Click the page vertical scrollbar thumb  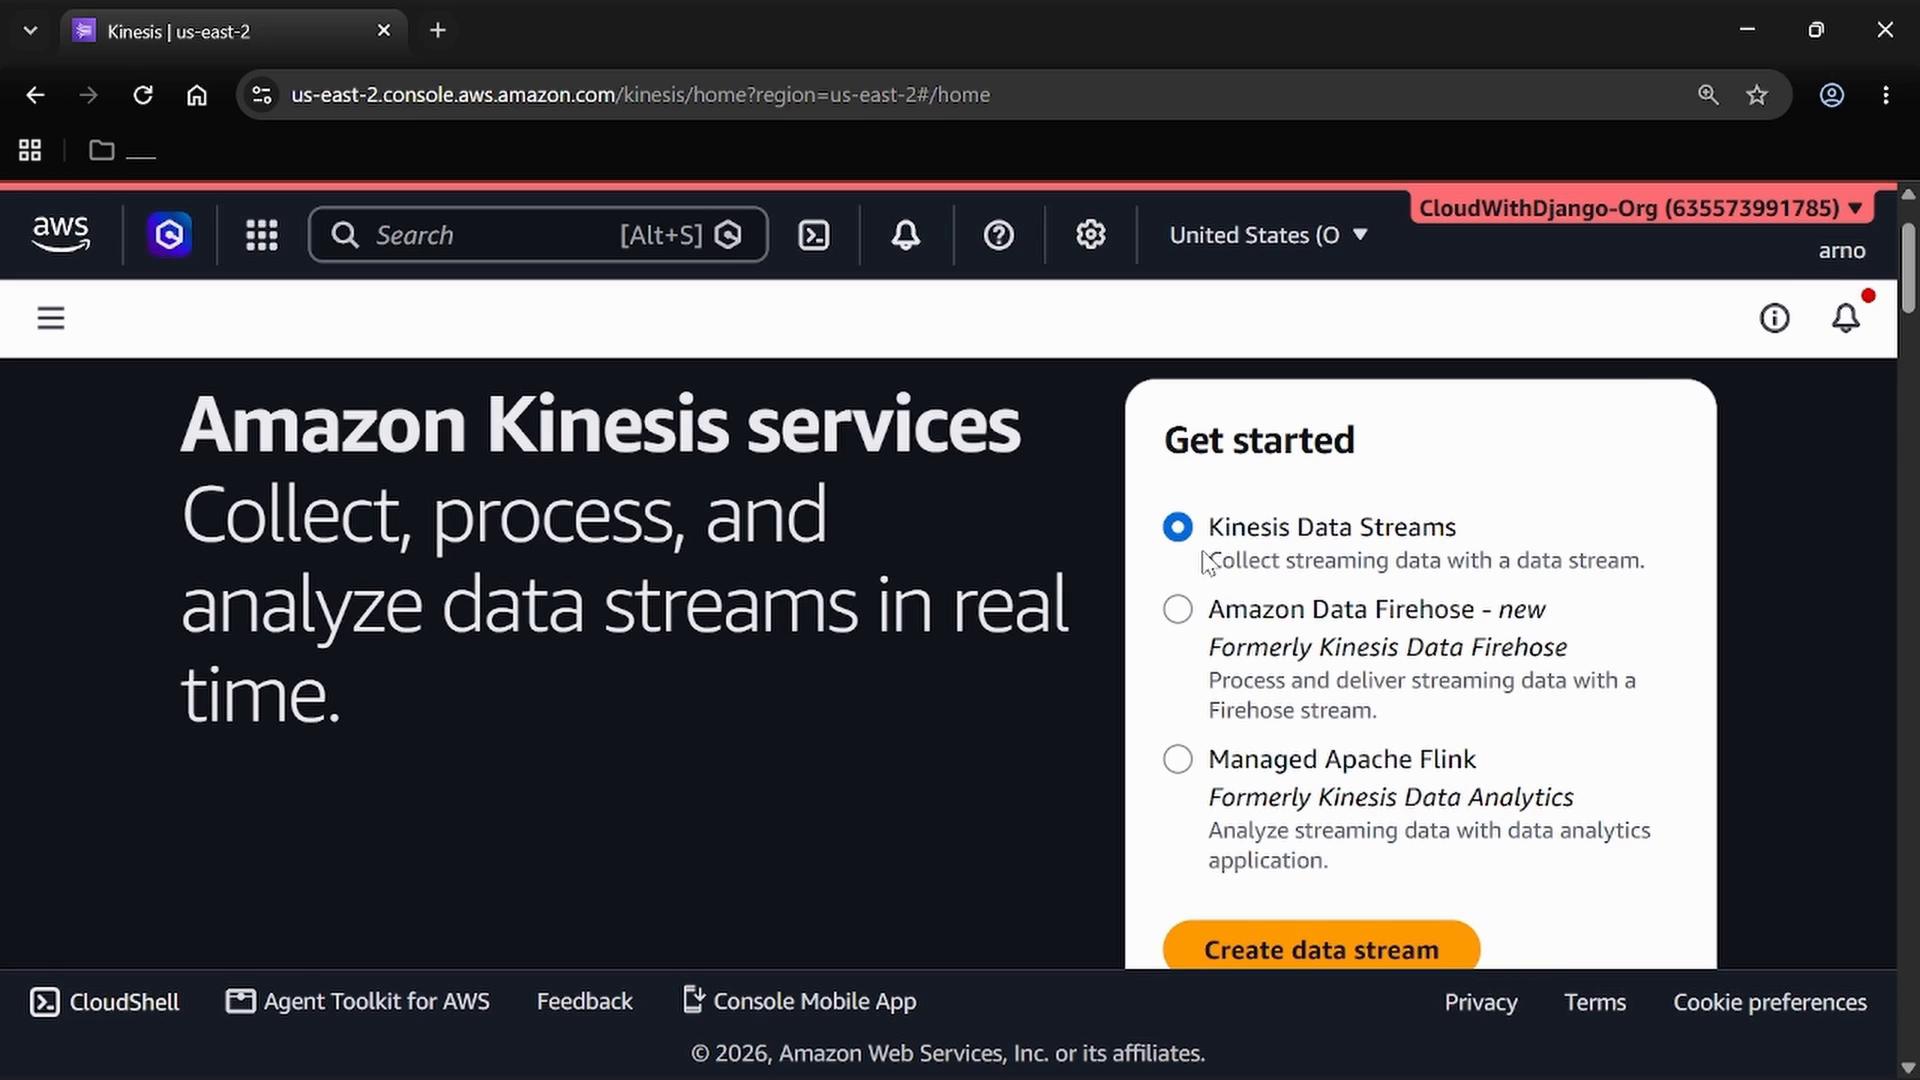pos(1908,268)
